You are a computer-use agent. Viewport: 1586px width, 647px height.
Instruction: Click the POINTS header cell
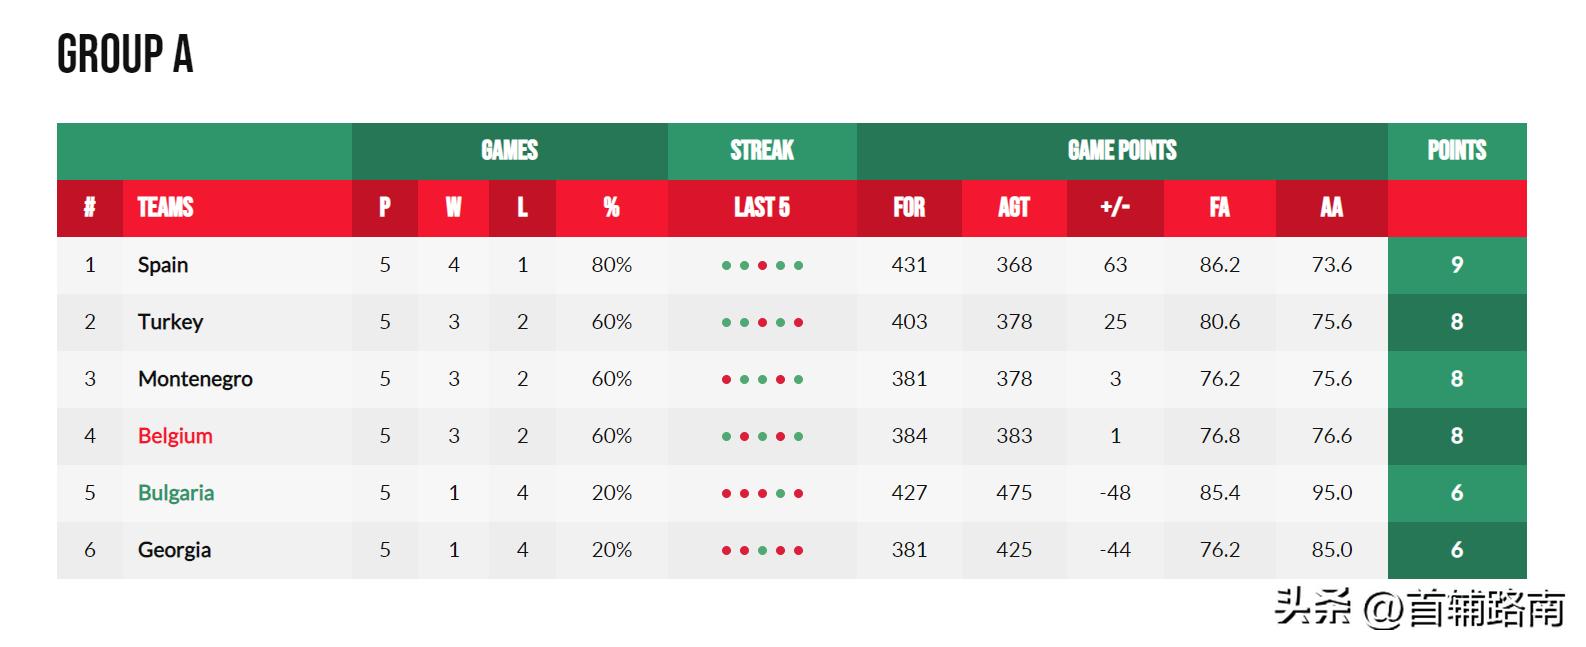(x=1456, y=151)
